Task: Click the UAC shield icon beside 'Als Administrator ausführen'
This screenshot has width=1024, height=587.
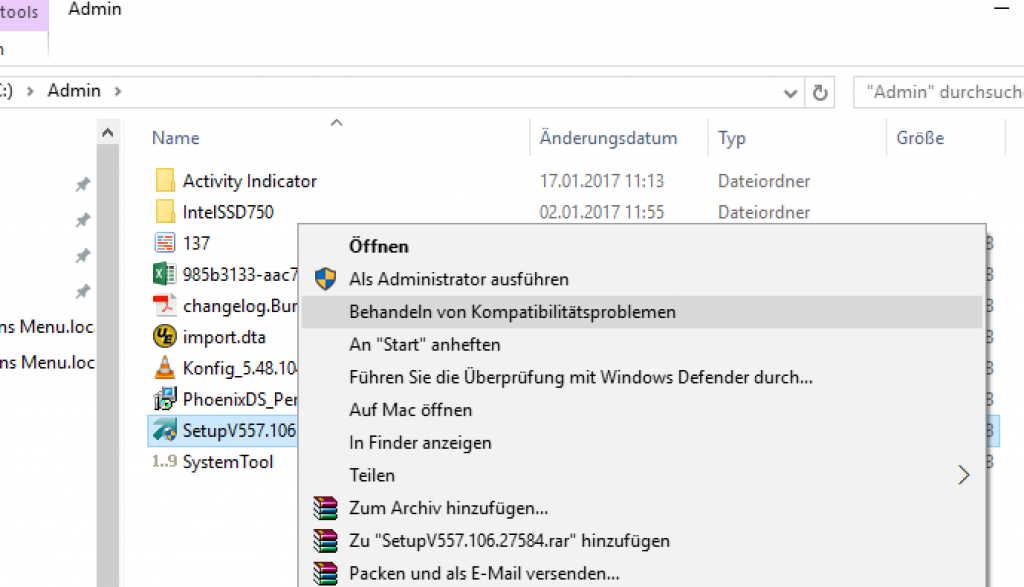Action: click(x=325, y=278)
